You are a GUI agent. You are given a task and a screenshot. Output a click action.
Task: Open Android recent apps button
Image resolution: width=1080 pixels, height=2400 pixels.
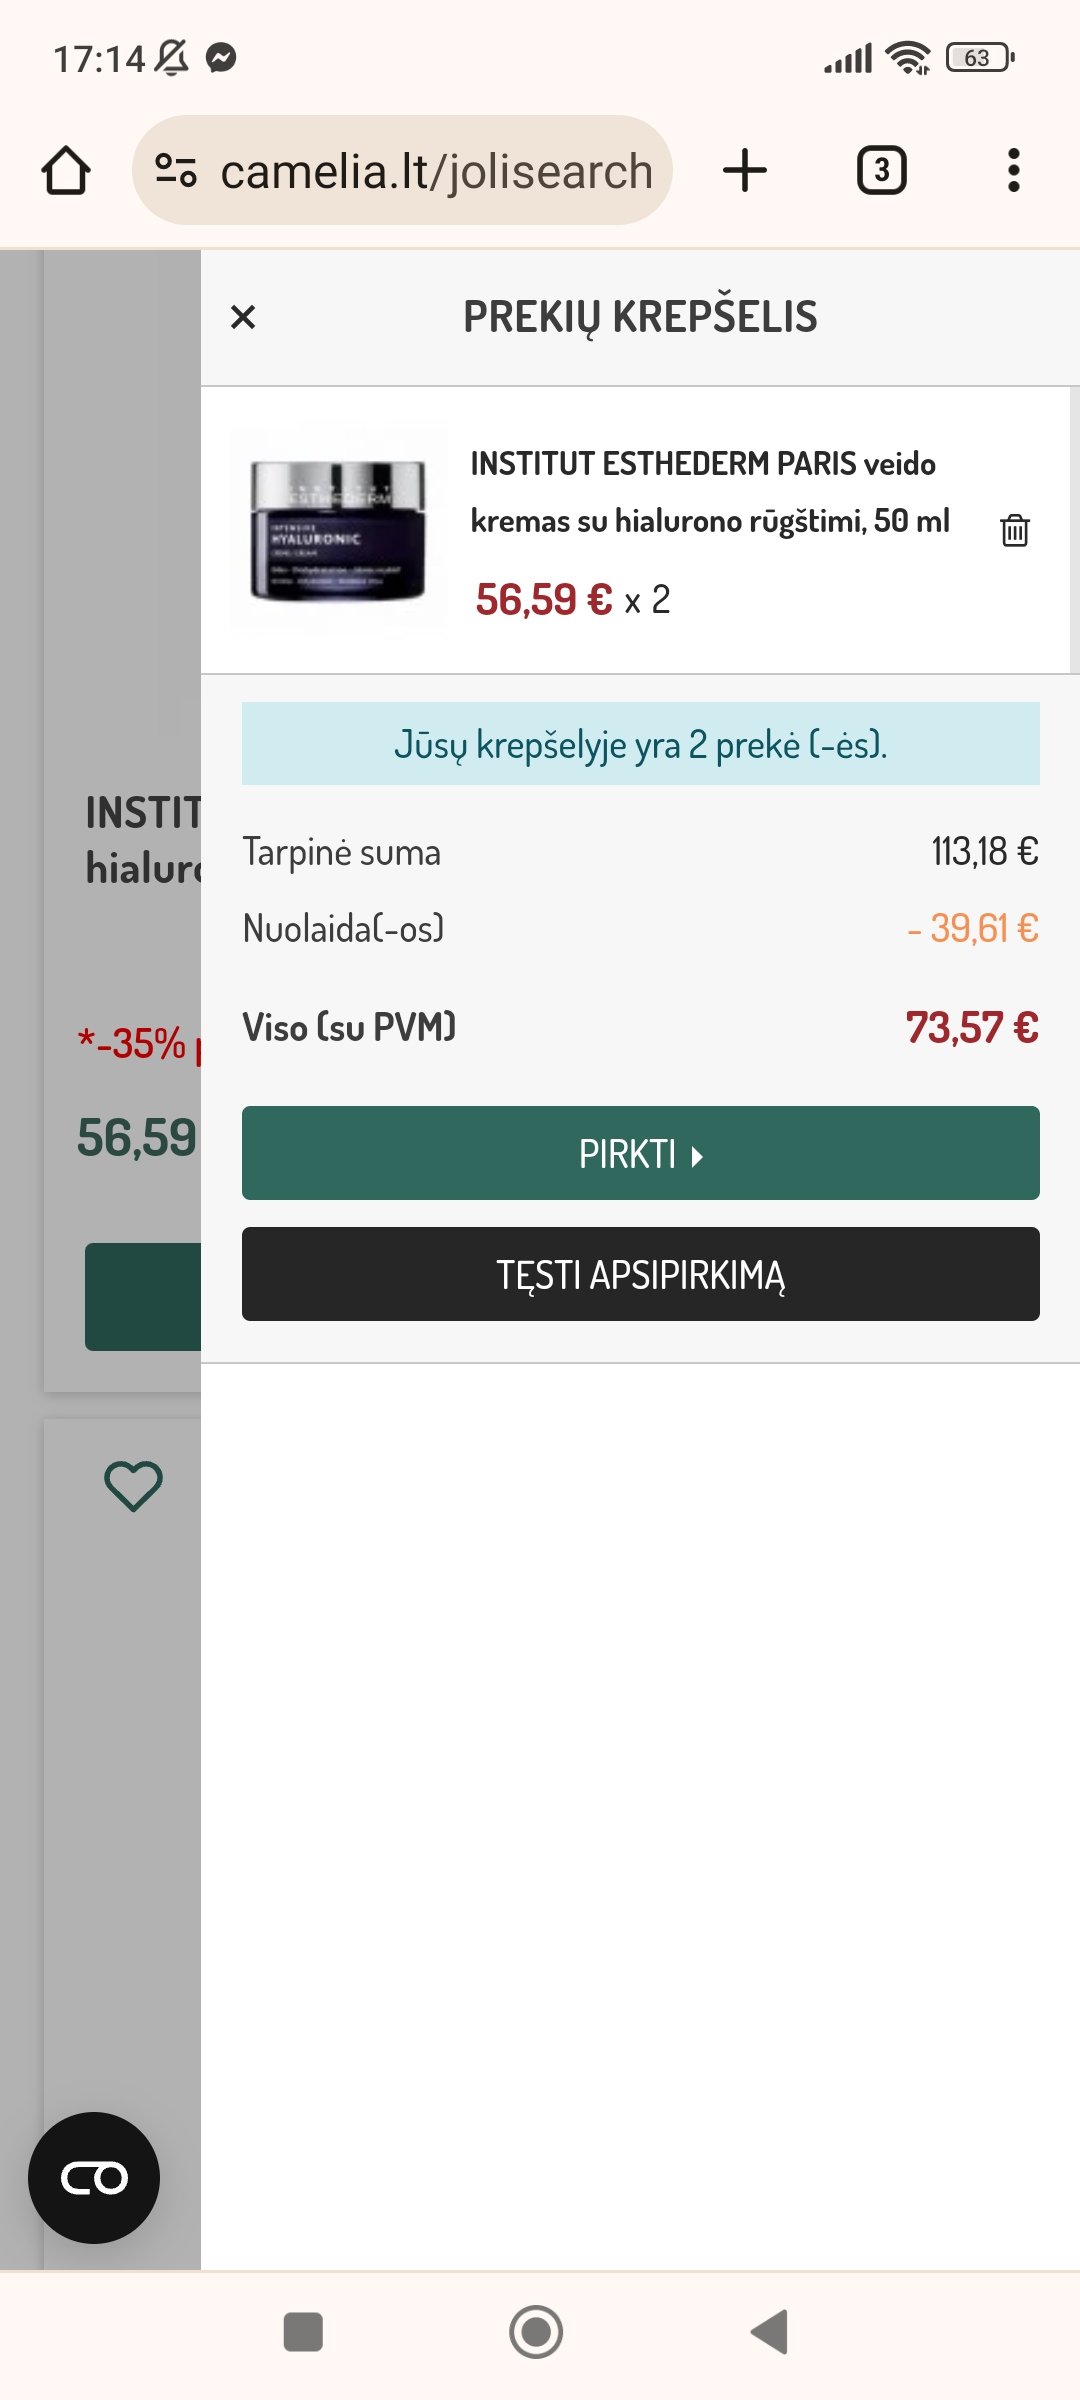point(303,2332)
